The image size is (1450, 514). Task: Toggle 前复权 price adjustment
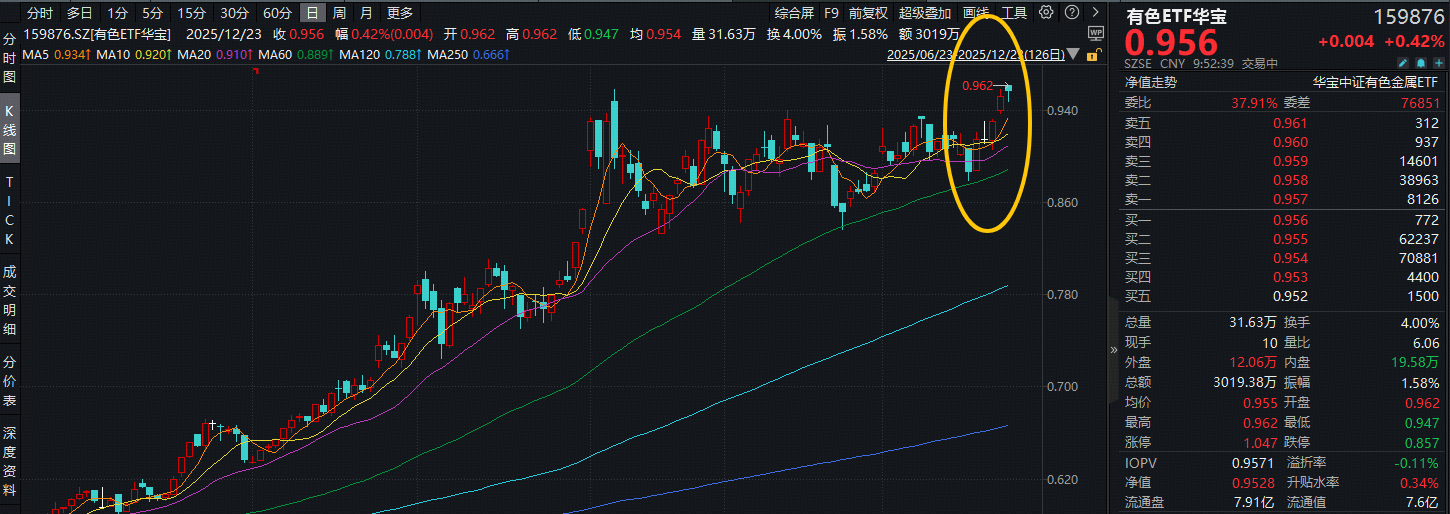[x=867, y=13]
